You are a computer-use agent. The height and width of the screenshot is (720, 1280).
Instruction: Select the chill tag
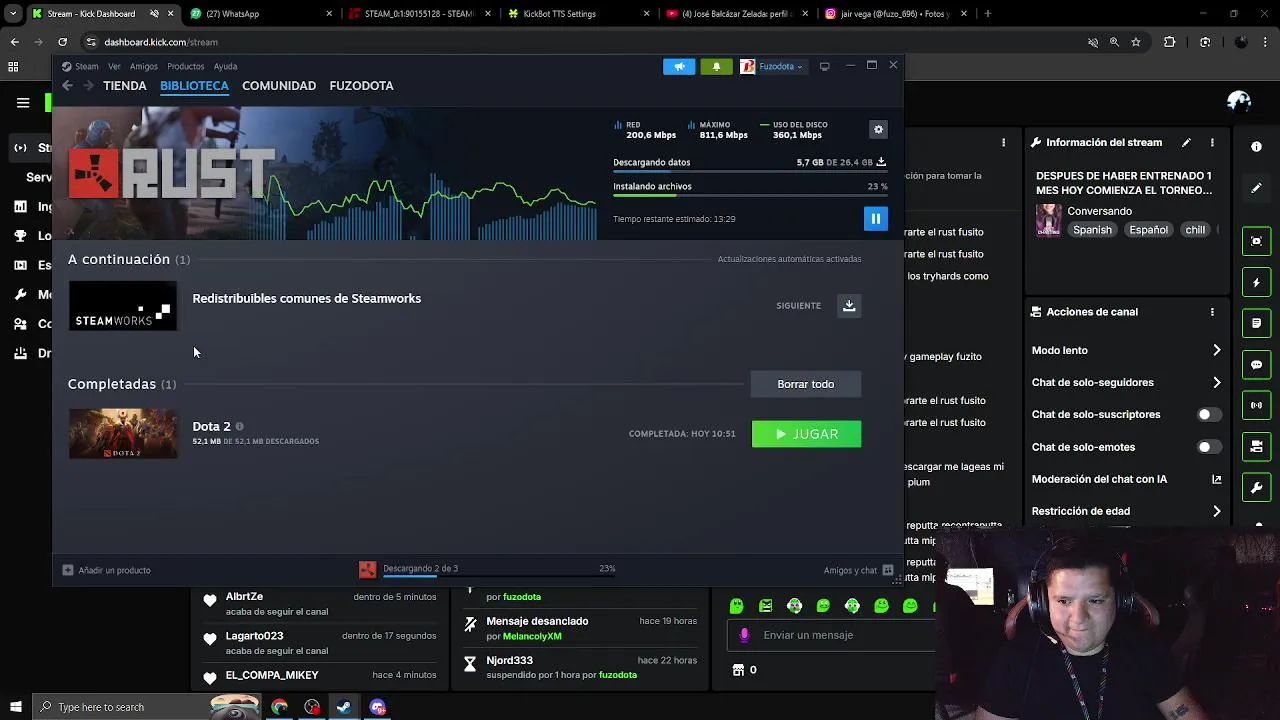click(1195, 230)
